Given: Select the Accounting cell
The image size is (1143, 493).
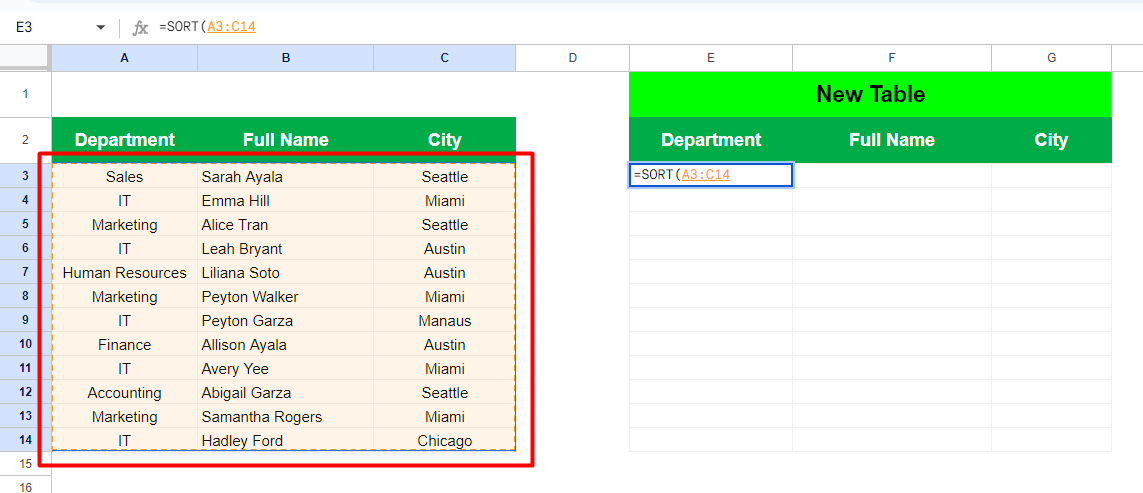Looking at the screenshot, I should pyautogui.click(x=125, y=393).
